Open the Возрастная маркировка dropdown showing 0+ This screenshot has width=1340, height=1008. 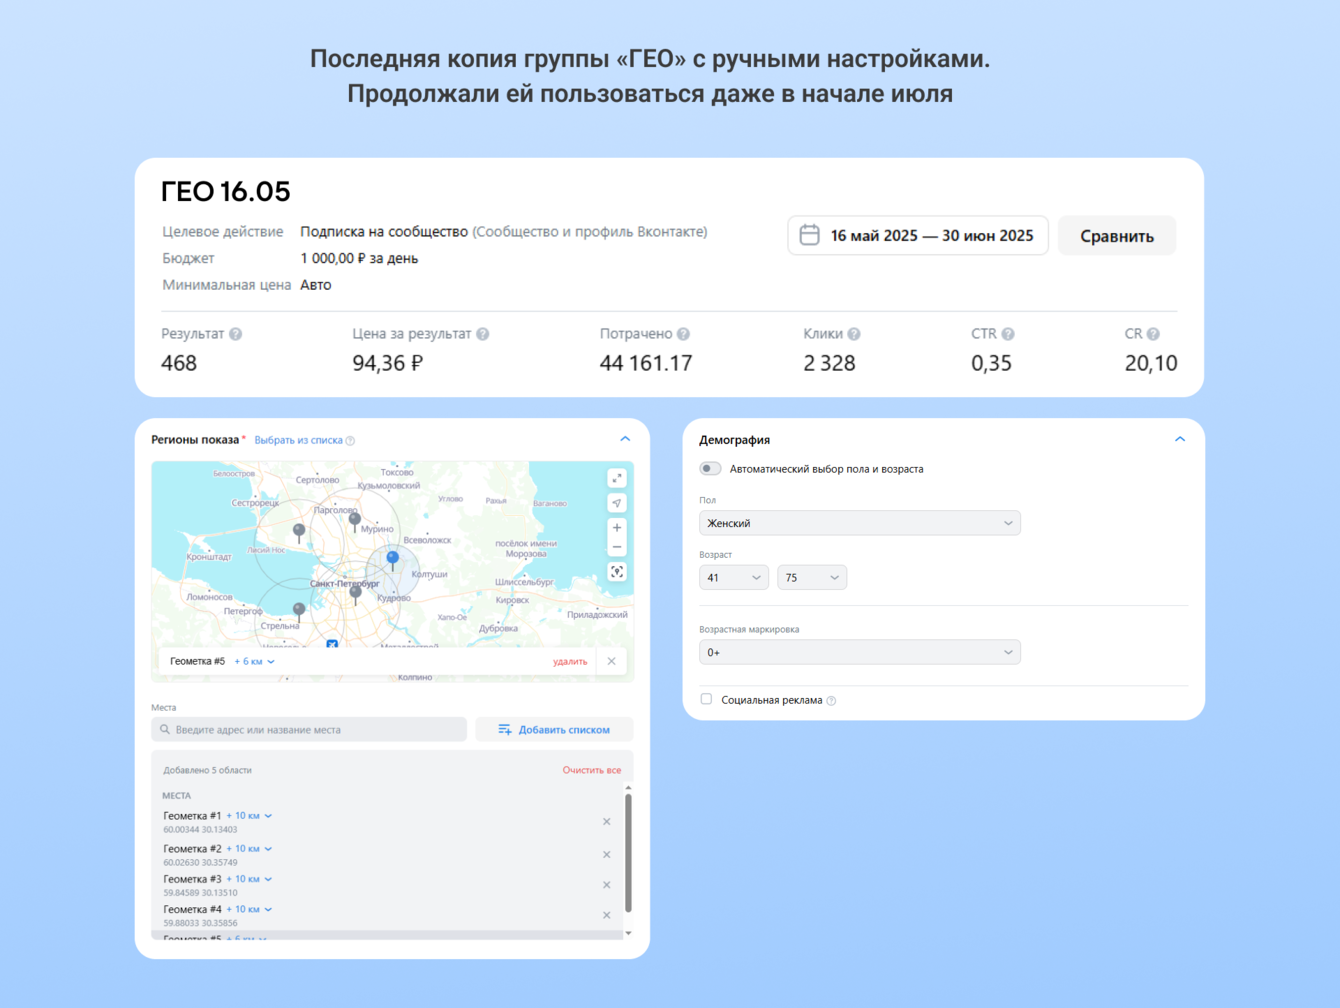click(x=860, y=652)
